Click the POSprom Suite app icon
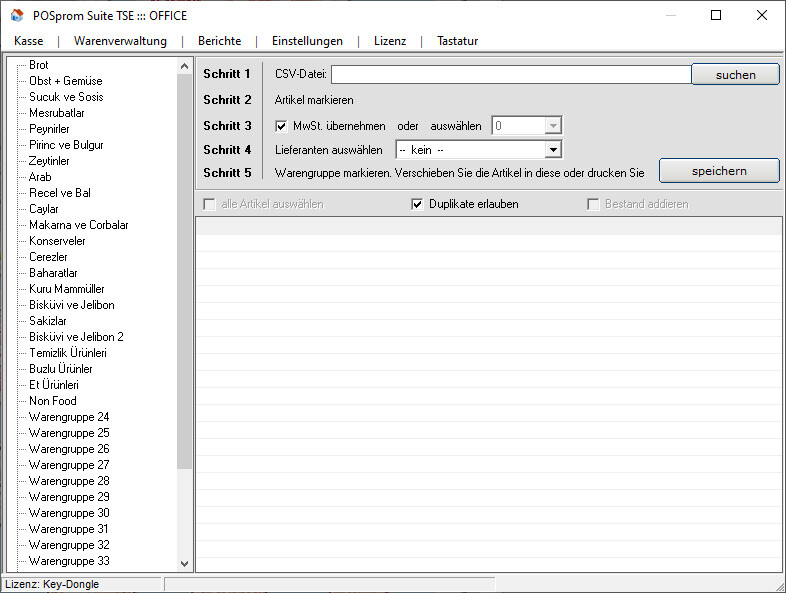 (x=17, y=15)
